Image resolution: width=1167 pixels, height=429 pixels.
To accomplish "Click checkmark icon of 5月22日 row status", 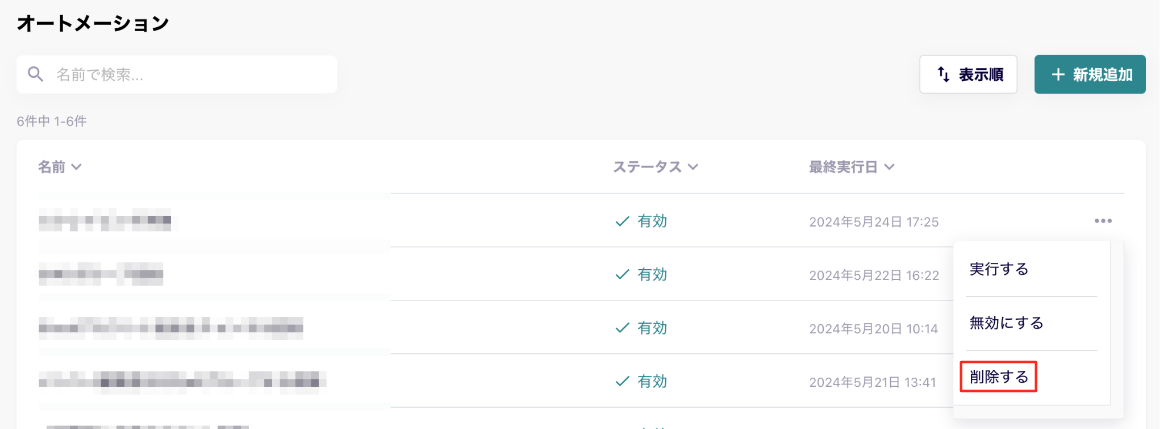I will (x=622, y=275).
